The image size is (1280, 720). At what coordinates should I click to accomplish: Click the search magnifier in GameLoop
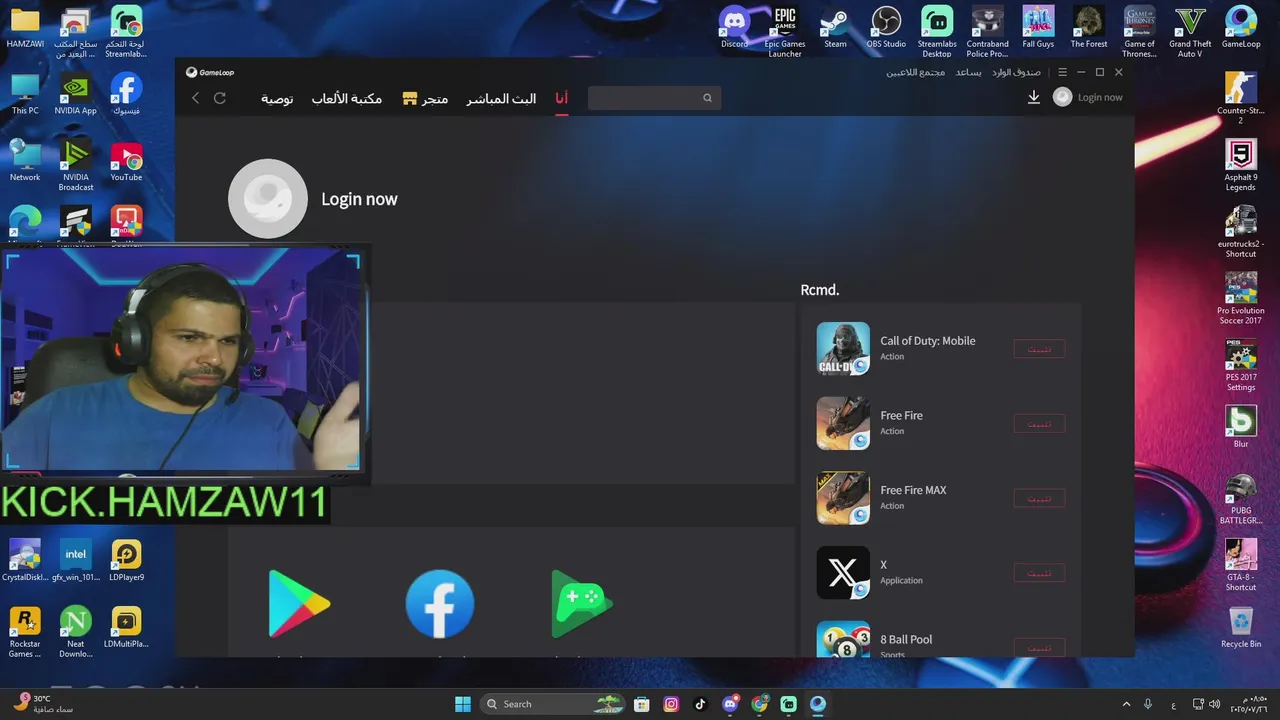tap(707, 98)
